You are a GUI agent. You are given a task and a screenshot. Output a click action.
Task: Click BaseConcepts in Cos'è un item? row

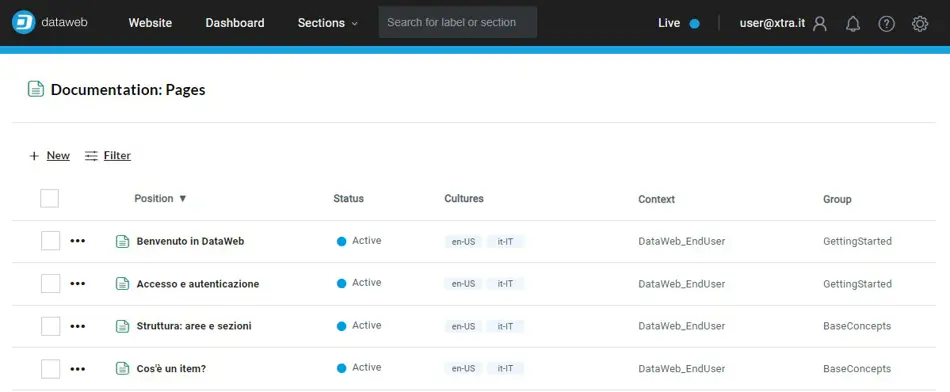click(x=857, y=368)
